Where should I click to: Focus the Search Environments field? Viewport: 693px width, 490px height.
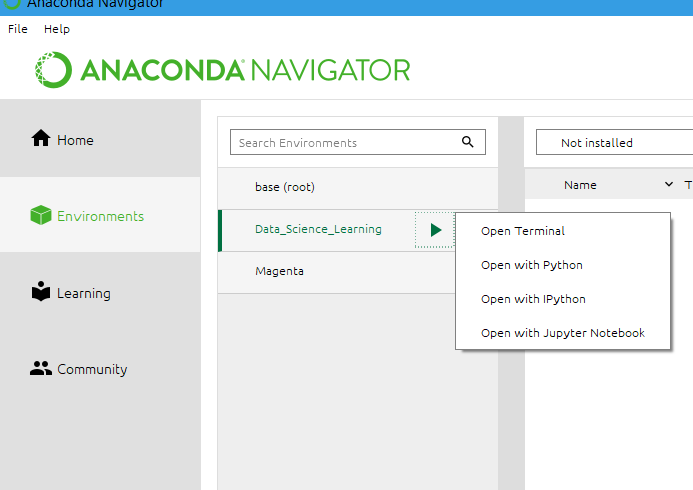point(358,142)
